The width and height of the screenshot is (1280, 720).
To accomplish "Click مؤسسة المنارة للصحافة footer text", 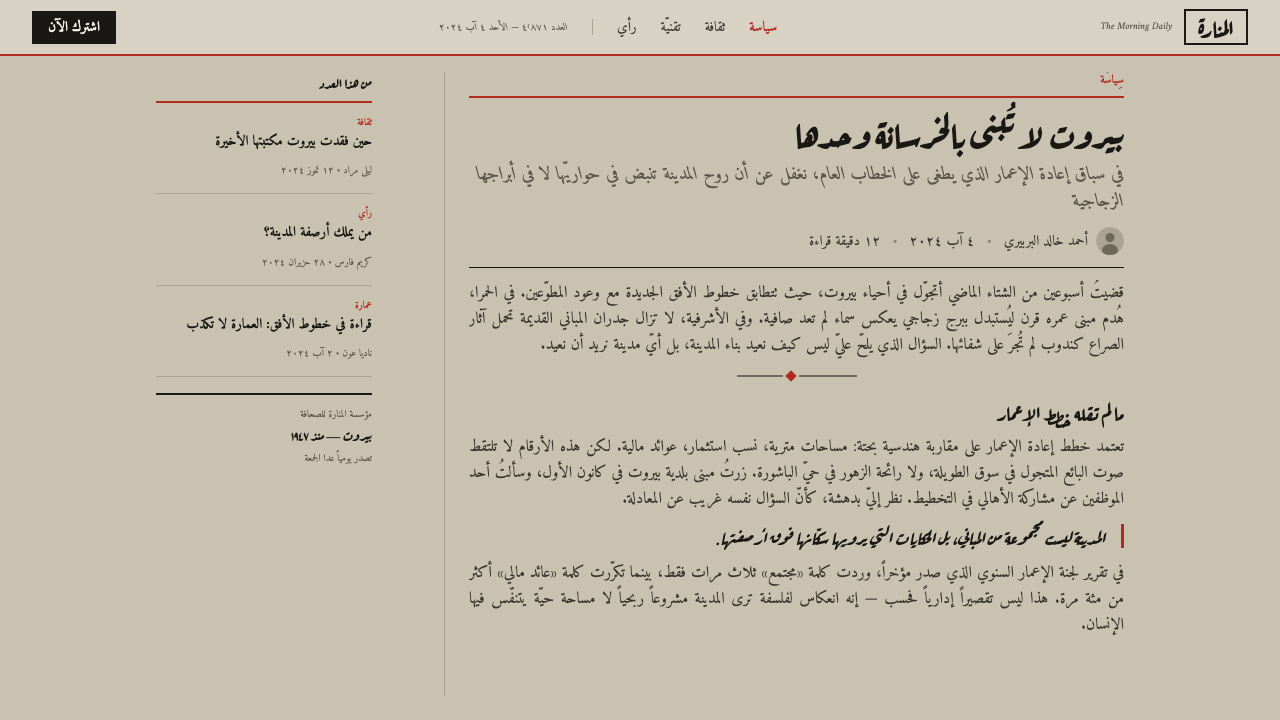I will [x=336, y=414].
